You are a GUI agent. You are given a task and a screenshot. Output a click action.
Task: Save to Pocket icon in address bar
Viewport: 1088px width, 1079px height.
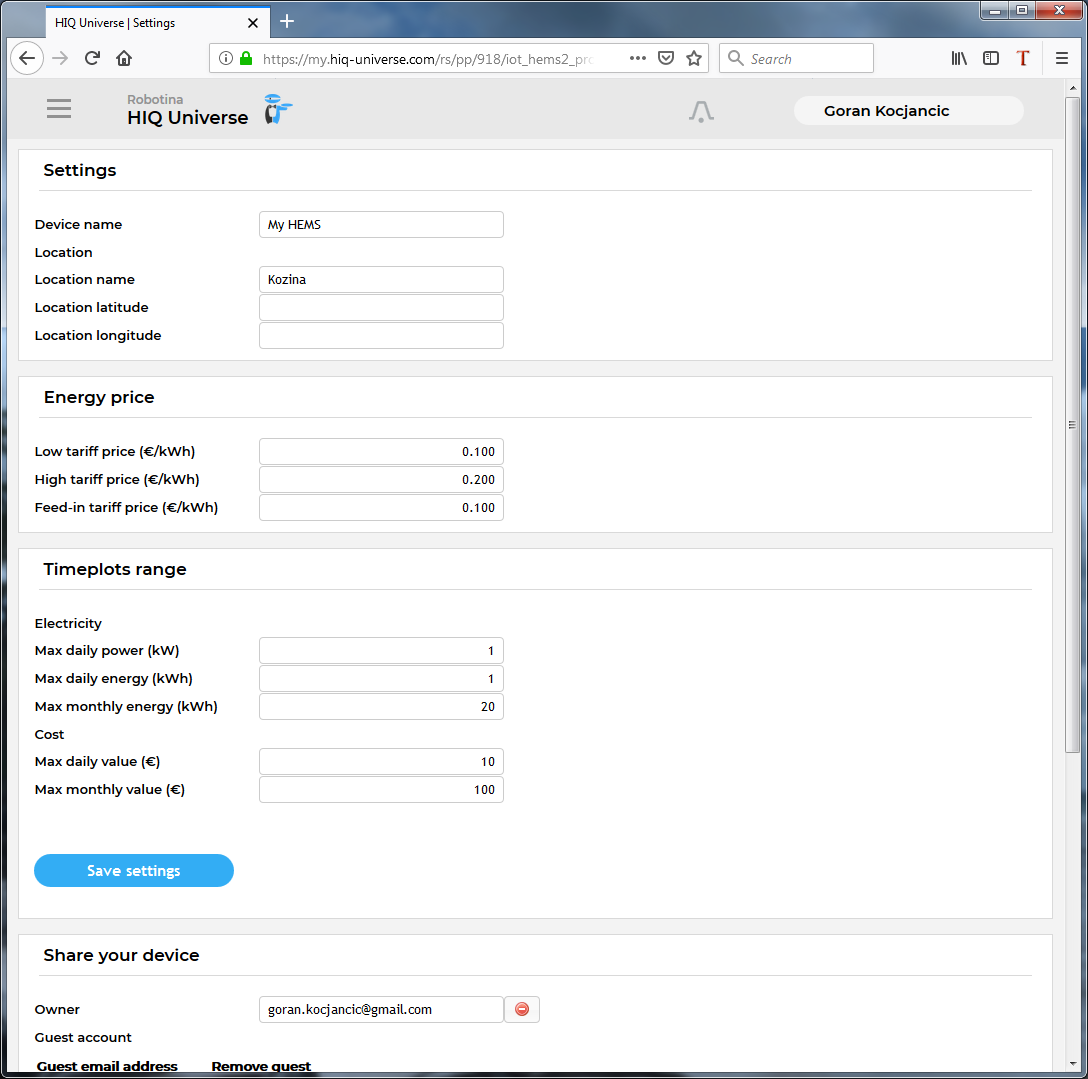(x=666, y=59)
